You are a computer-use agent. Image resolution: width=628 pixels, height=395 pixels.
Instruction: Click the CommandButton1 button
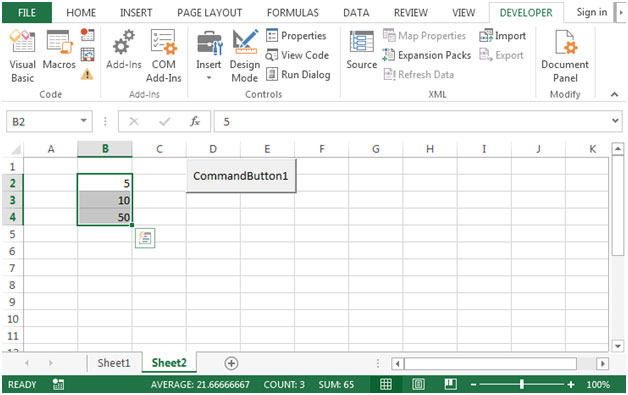click(241, 176)
